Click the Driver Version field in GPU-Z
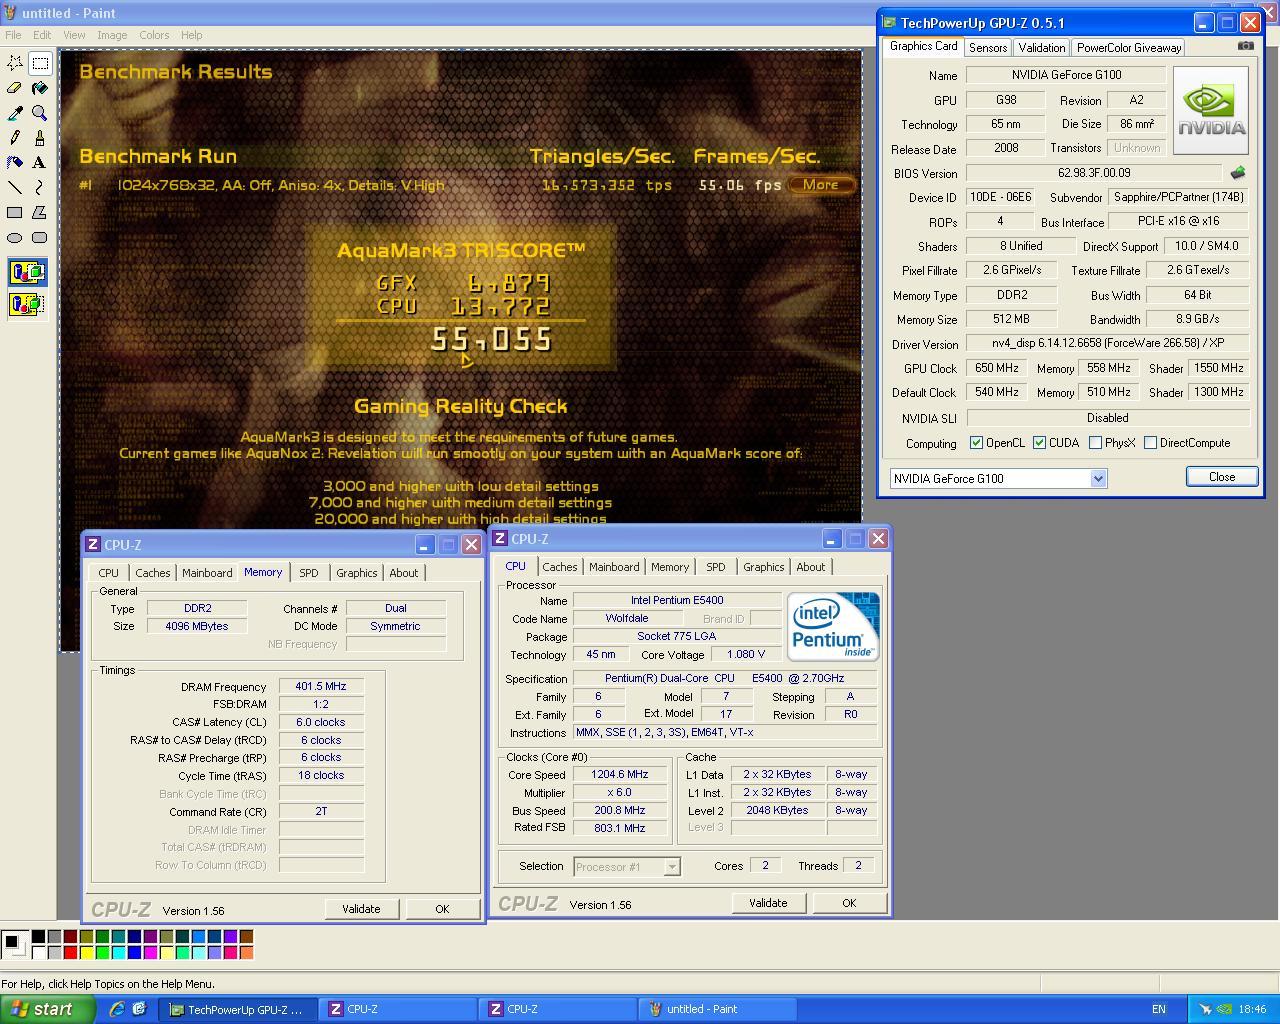This screenshot has width=1280, height=1024. click(x=1108, y=343)
